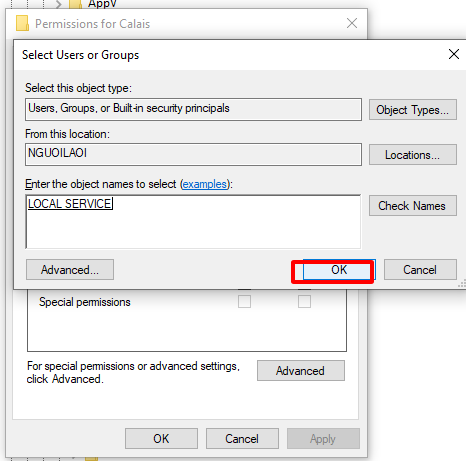Open Advanced search in Select Users or Groups
Image resolution: width=466 pixels, height=461 pixels.
(x=70, y=270)
